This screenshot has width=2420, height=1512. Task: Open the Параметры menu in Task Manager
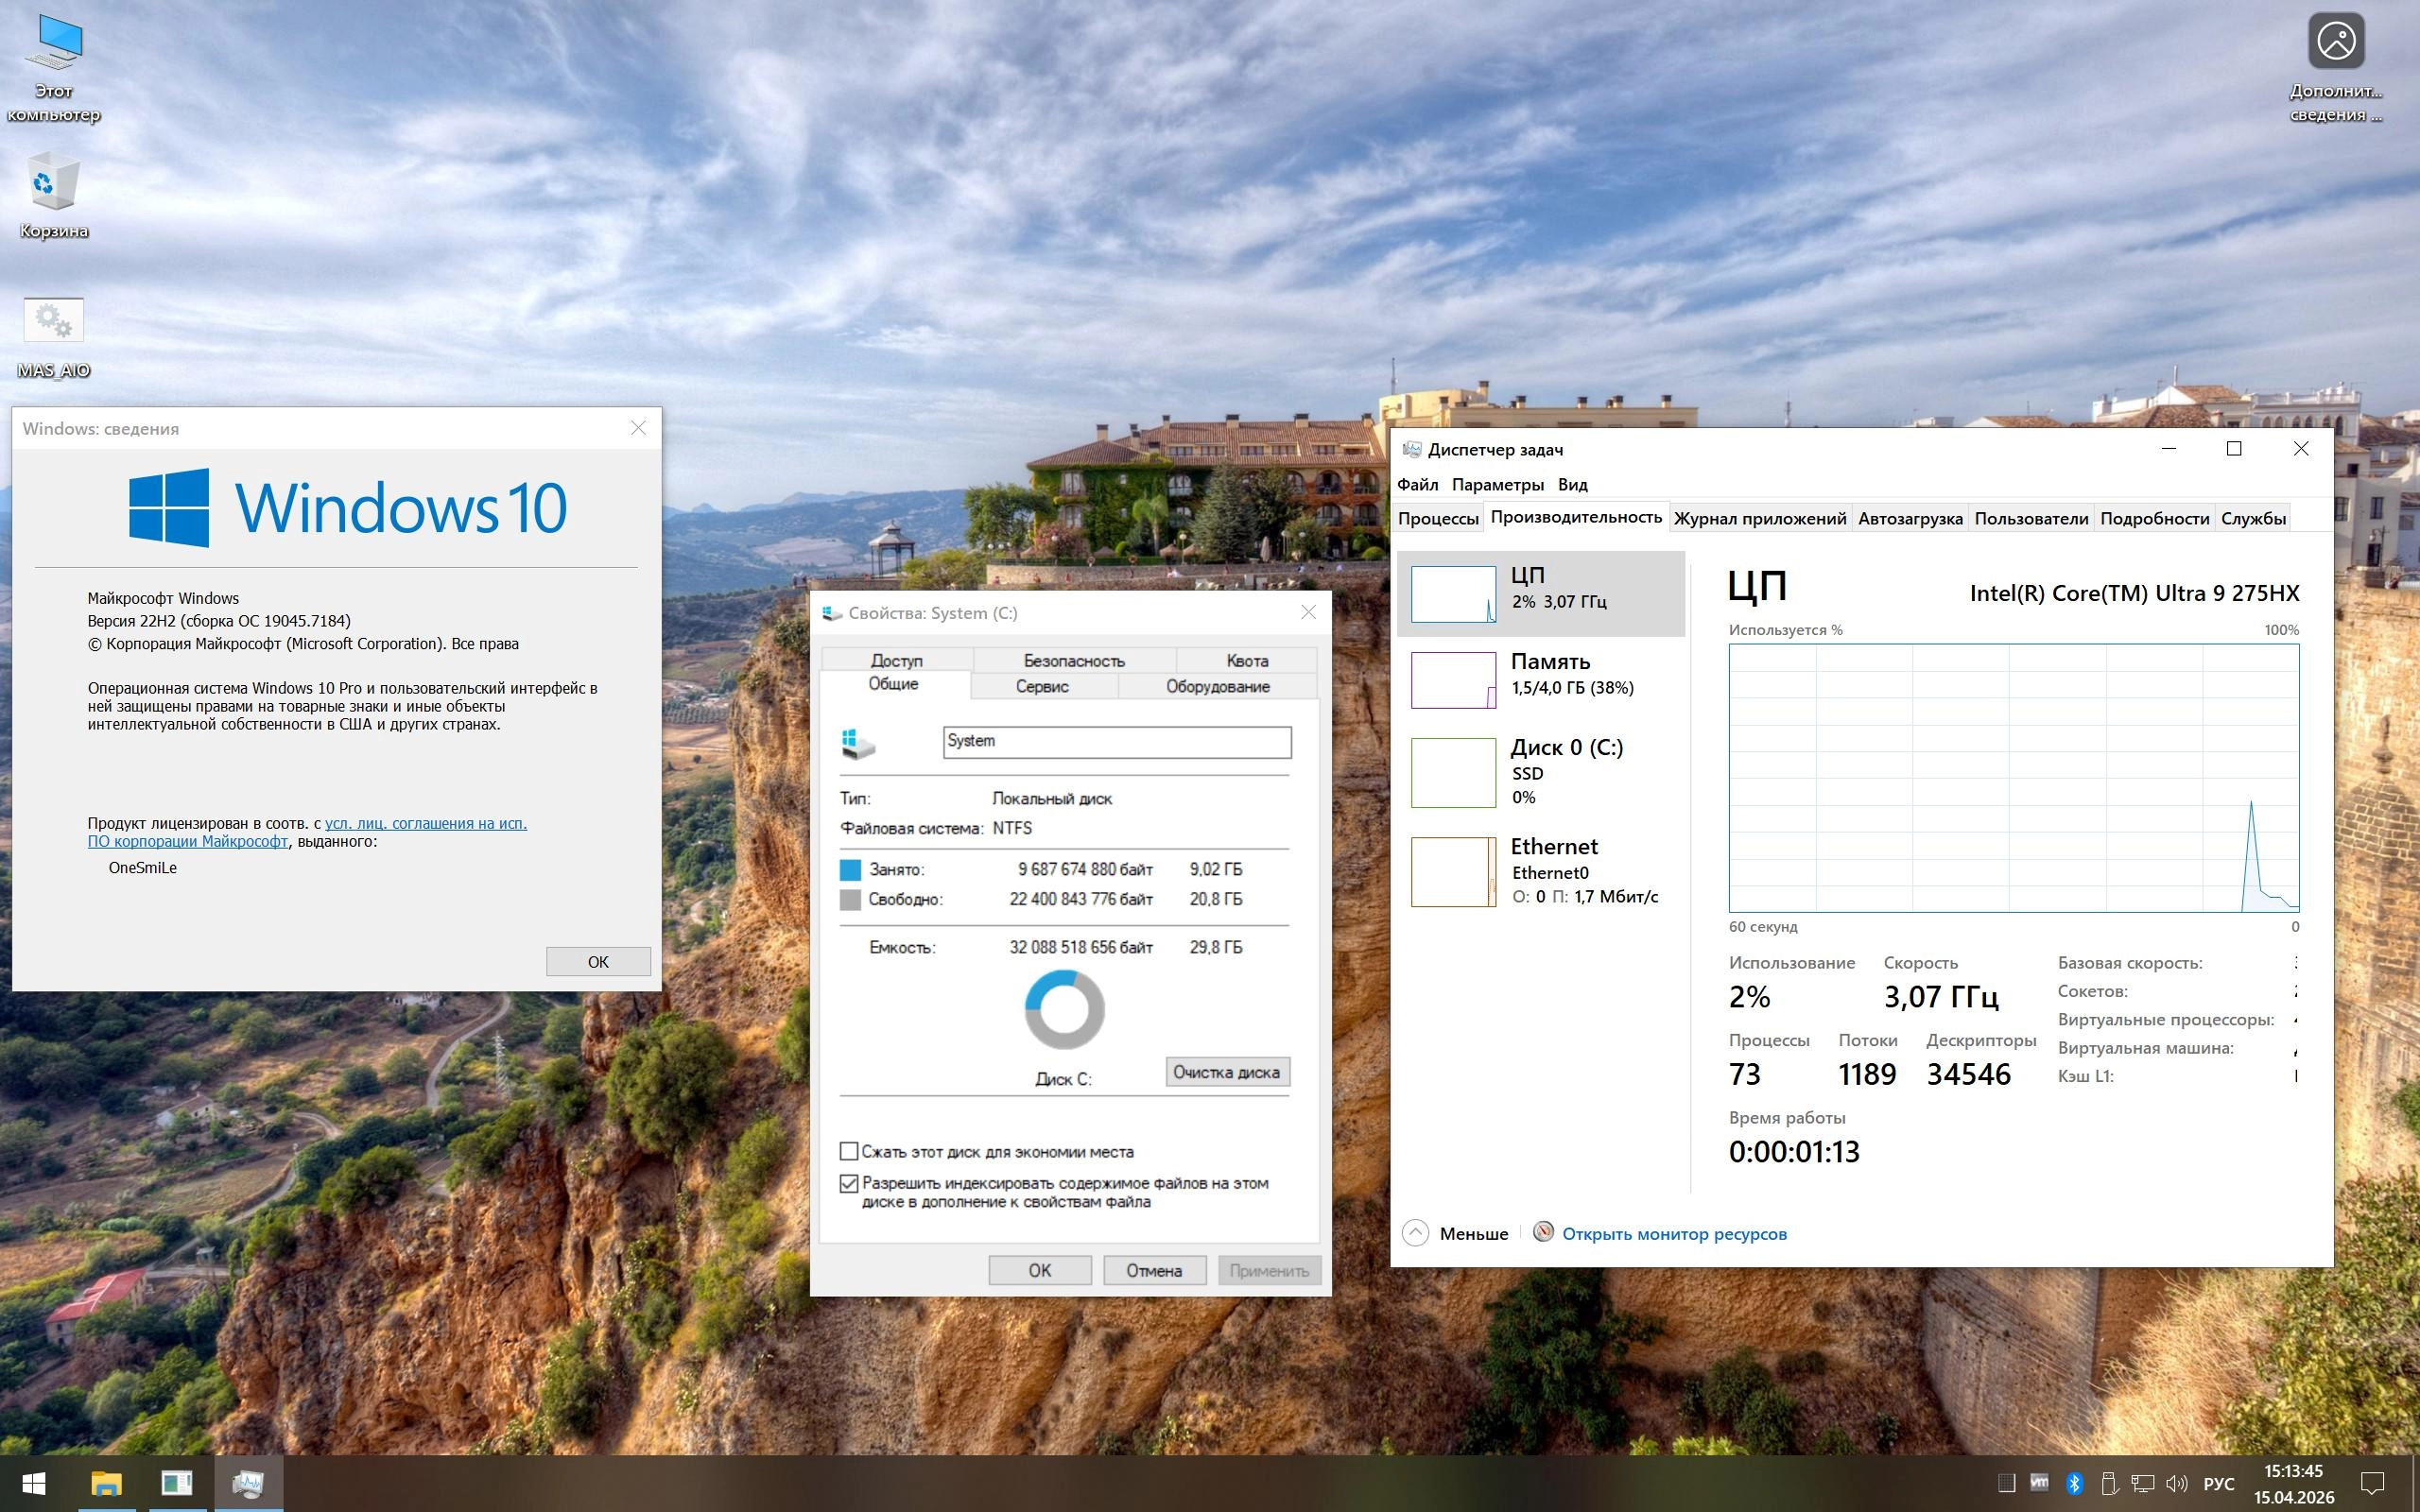click(1497, 485)
